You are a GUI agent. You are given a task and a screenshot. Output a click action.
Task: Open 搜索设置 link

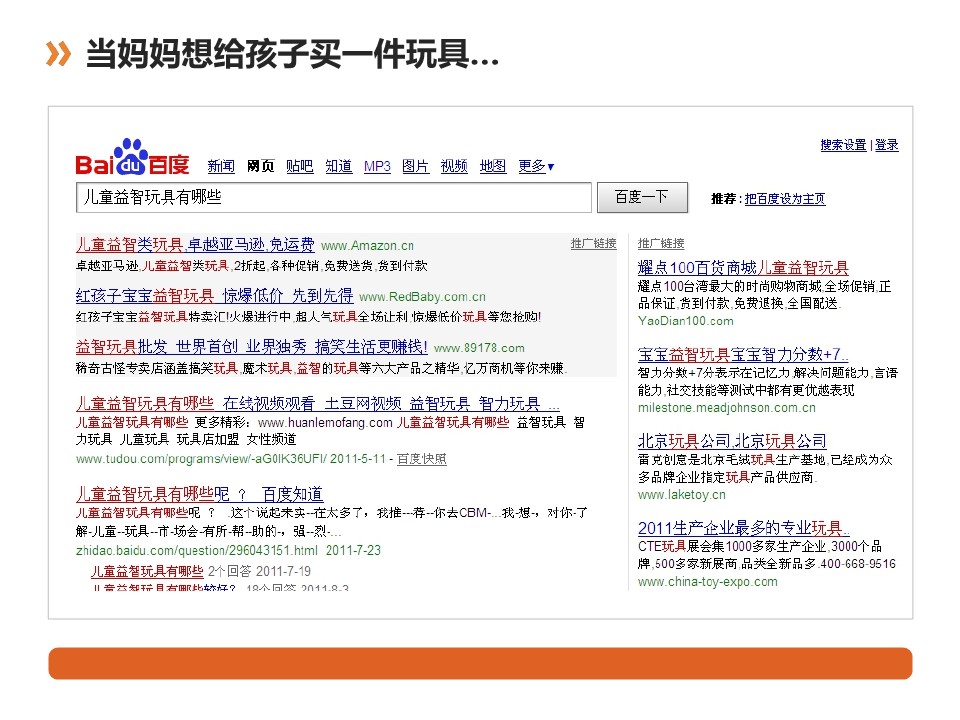(843, 145)
